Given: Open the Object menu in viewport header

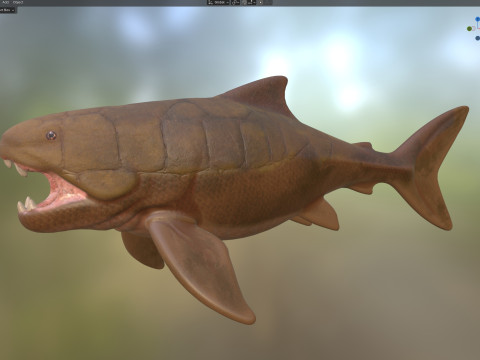Looking at the screenshot, I should click(18, 2).
